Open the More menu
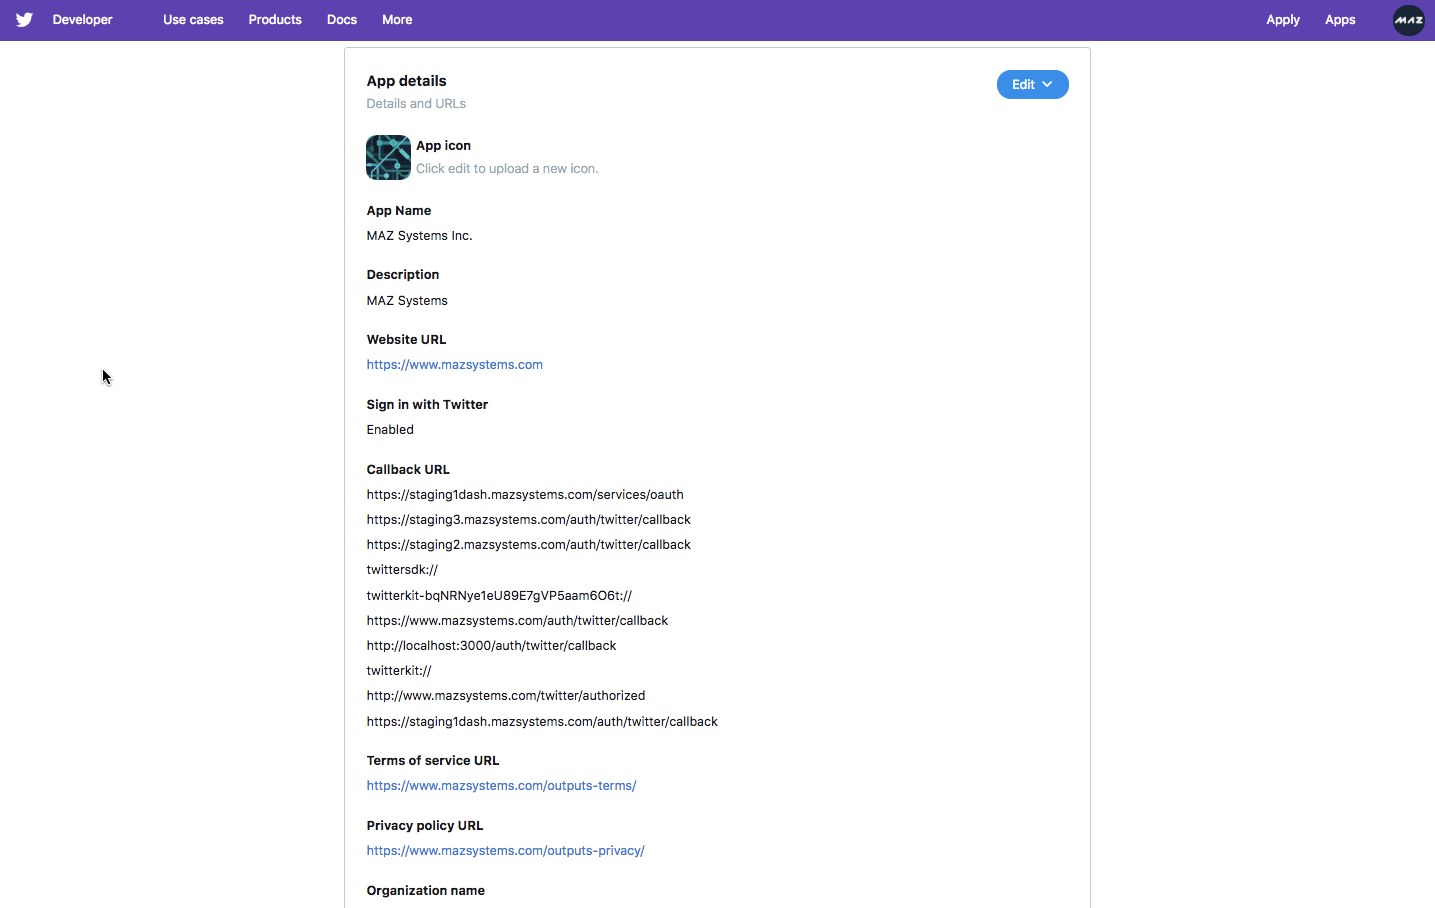 (397, 20)
